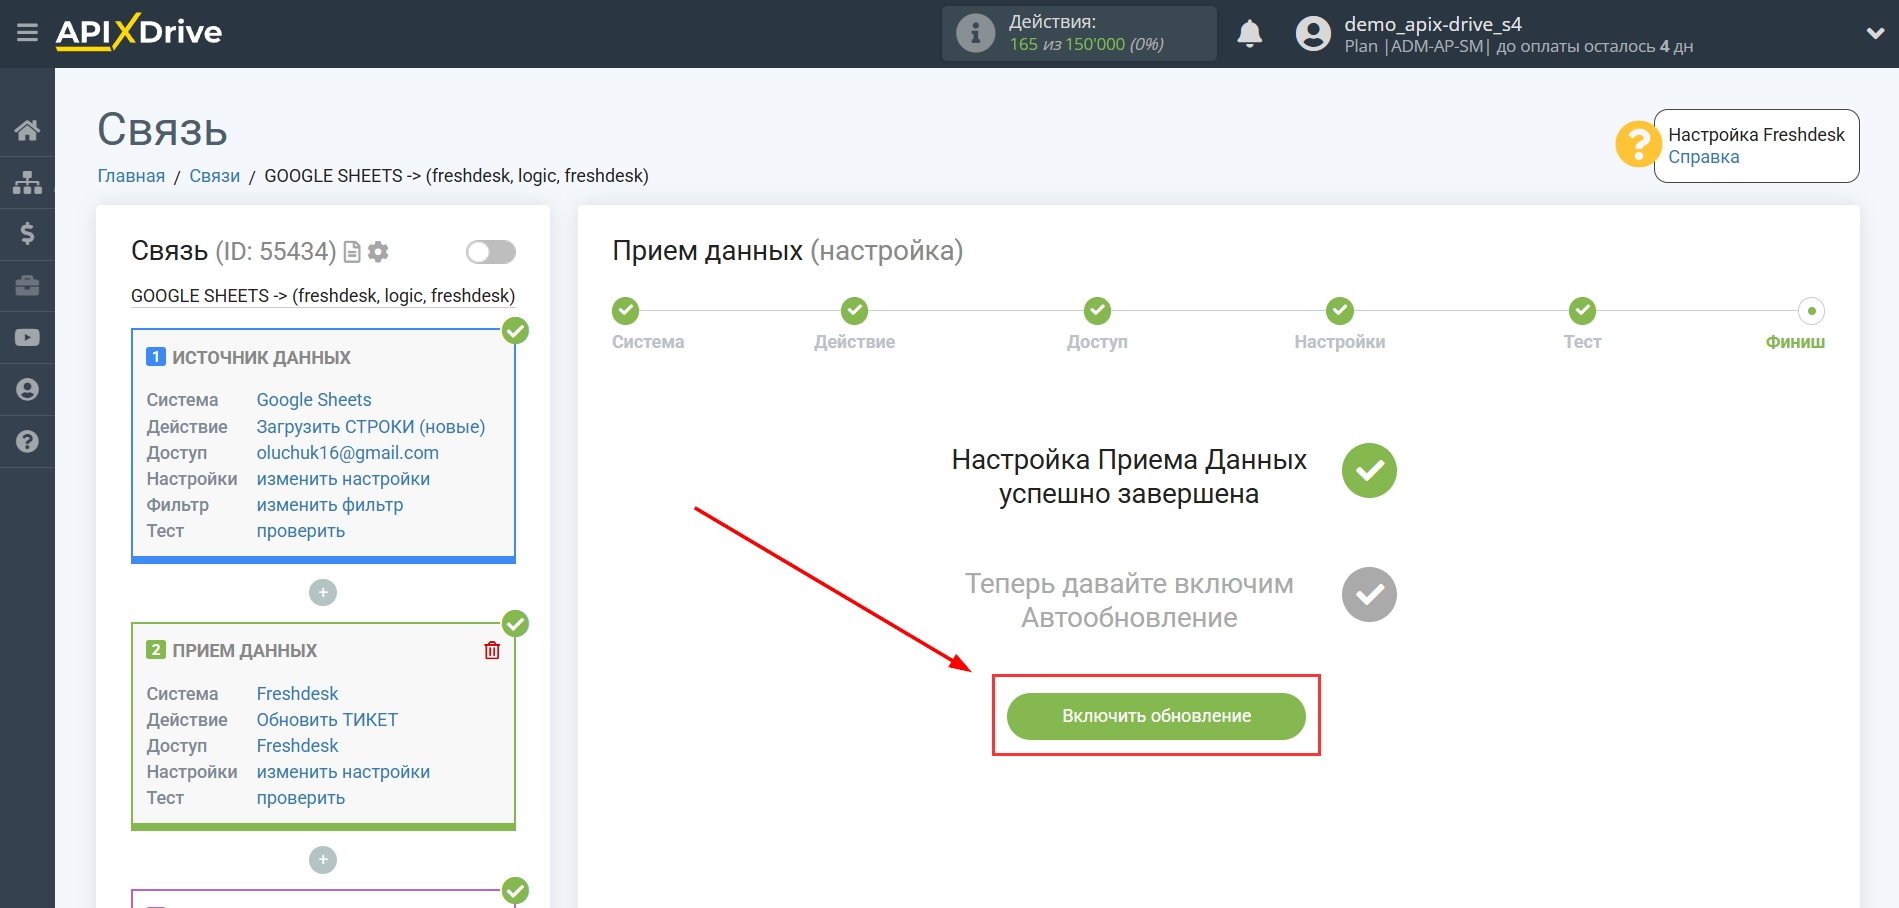Click the connection notes document icon
Viewport: 1899px width, 908px height.
pos(352,252)
